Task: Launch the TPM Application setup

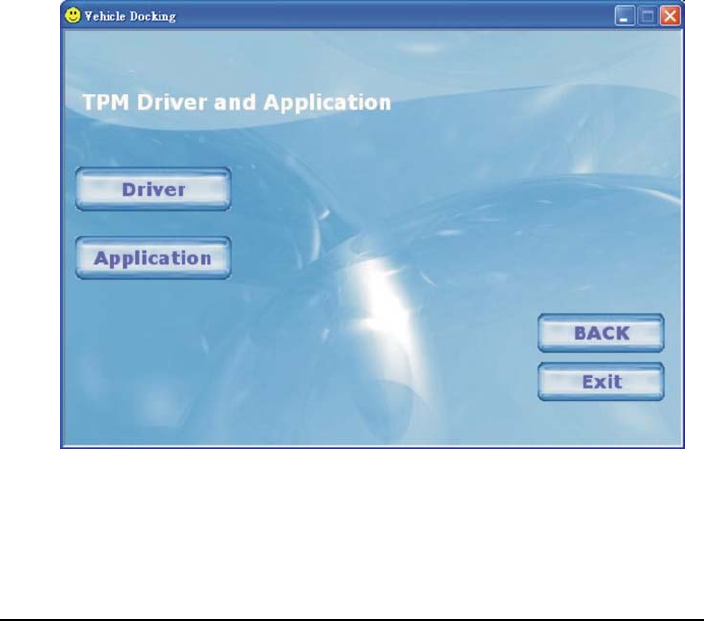Action: point(153,258)
